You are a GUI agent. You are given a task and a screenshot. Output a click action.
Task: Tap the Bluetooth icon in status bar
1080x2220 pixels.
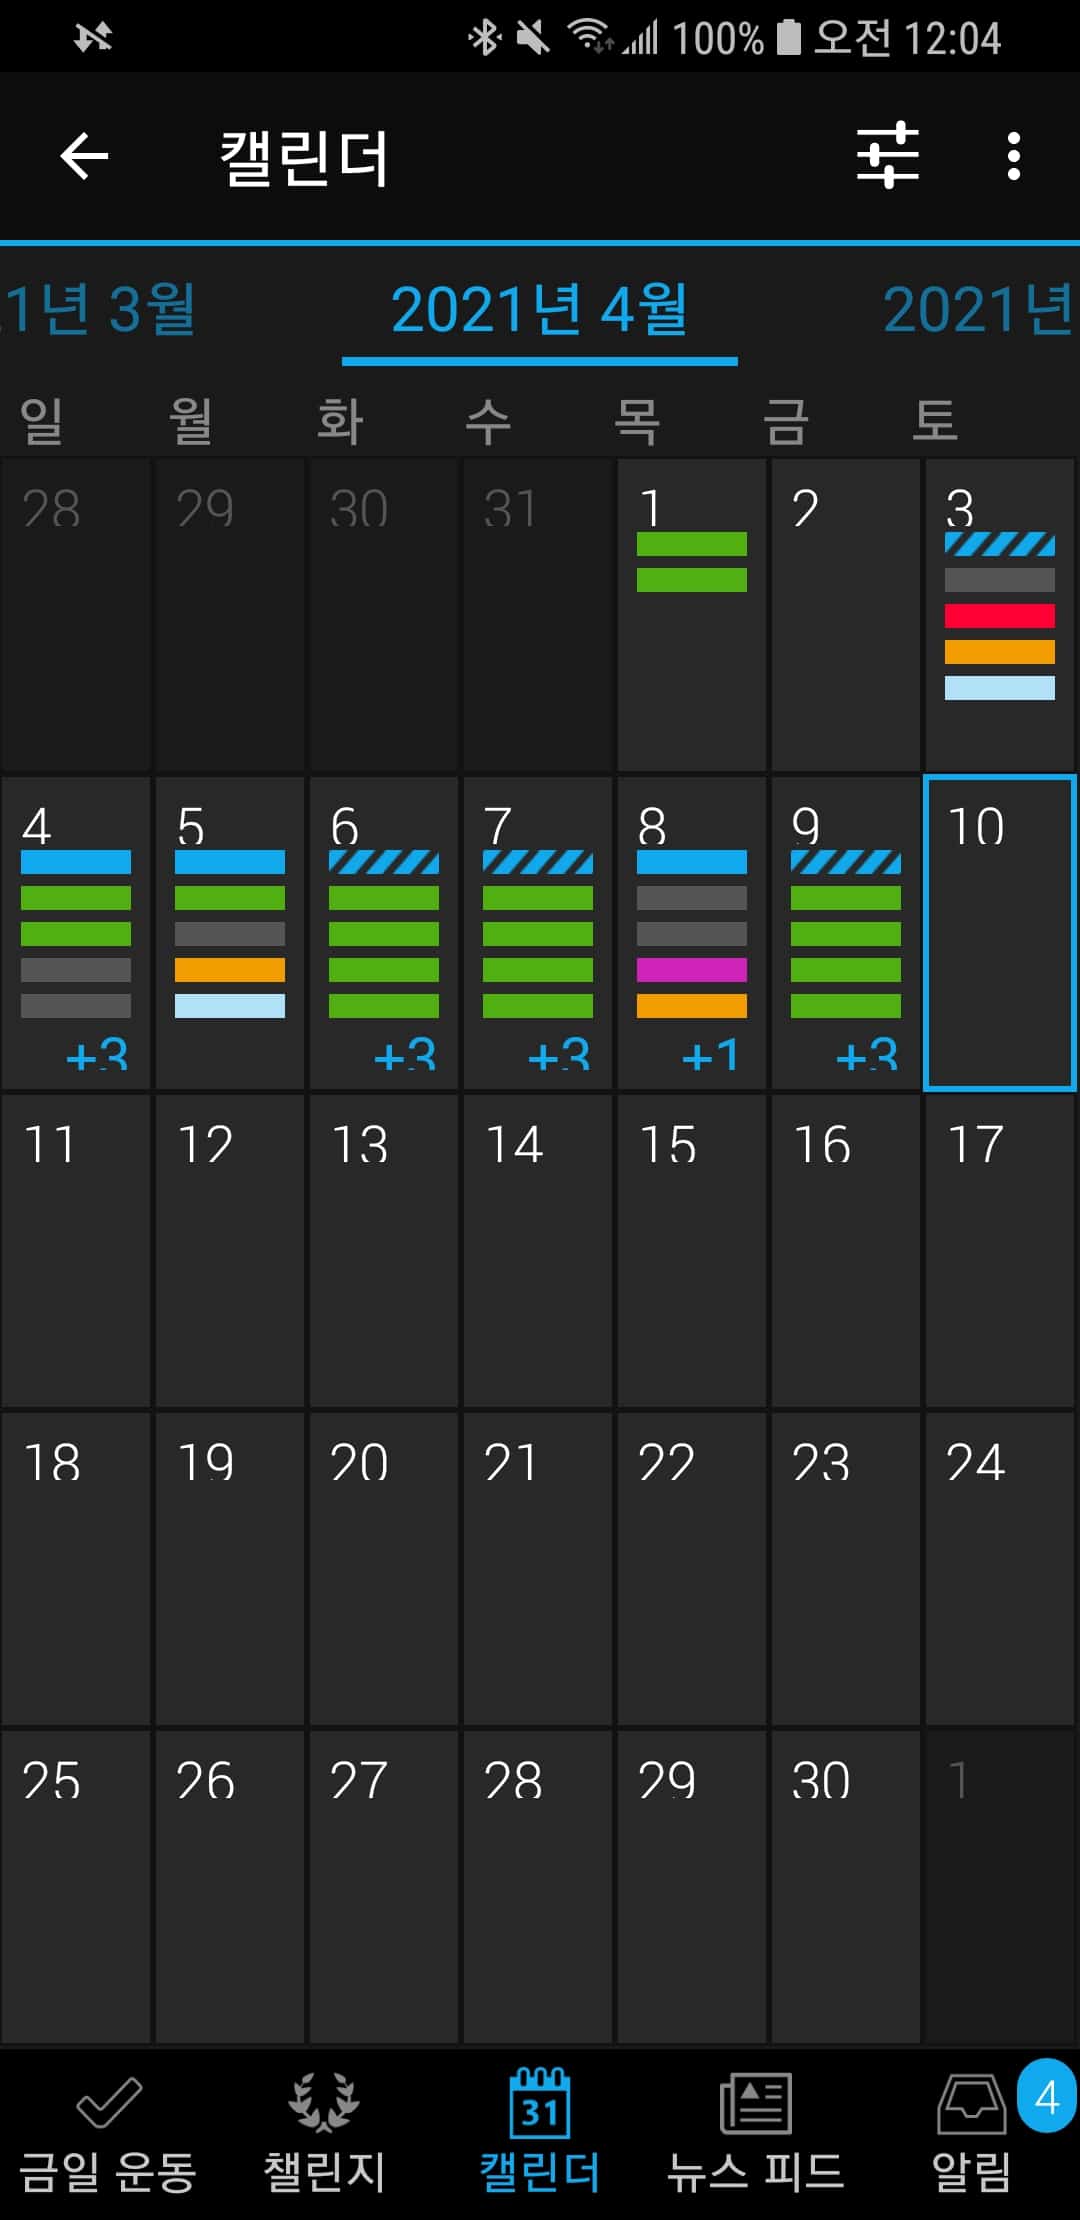485,38
